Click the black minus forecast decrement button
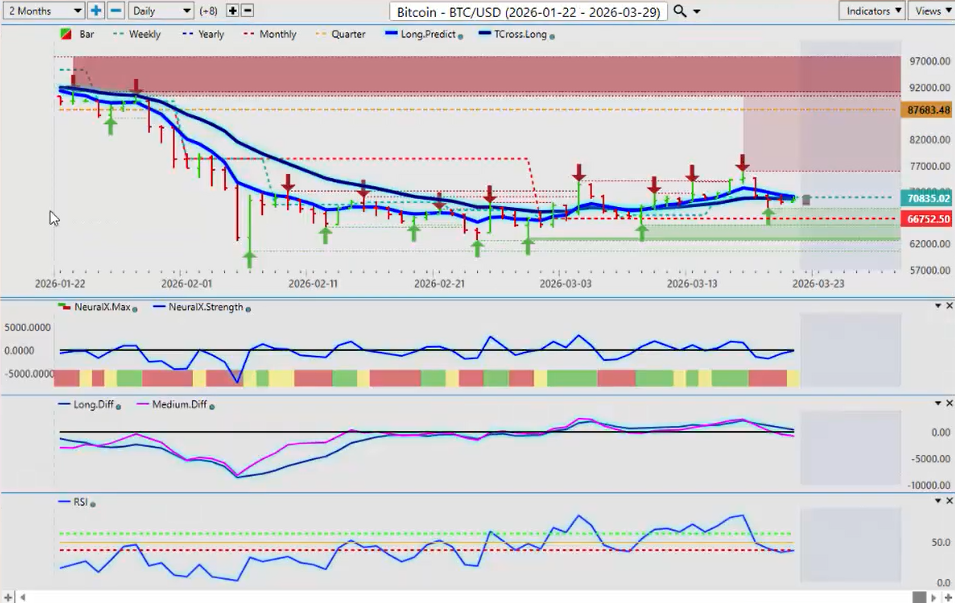 pos(247,11)
